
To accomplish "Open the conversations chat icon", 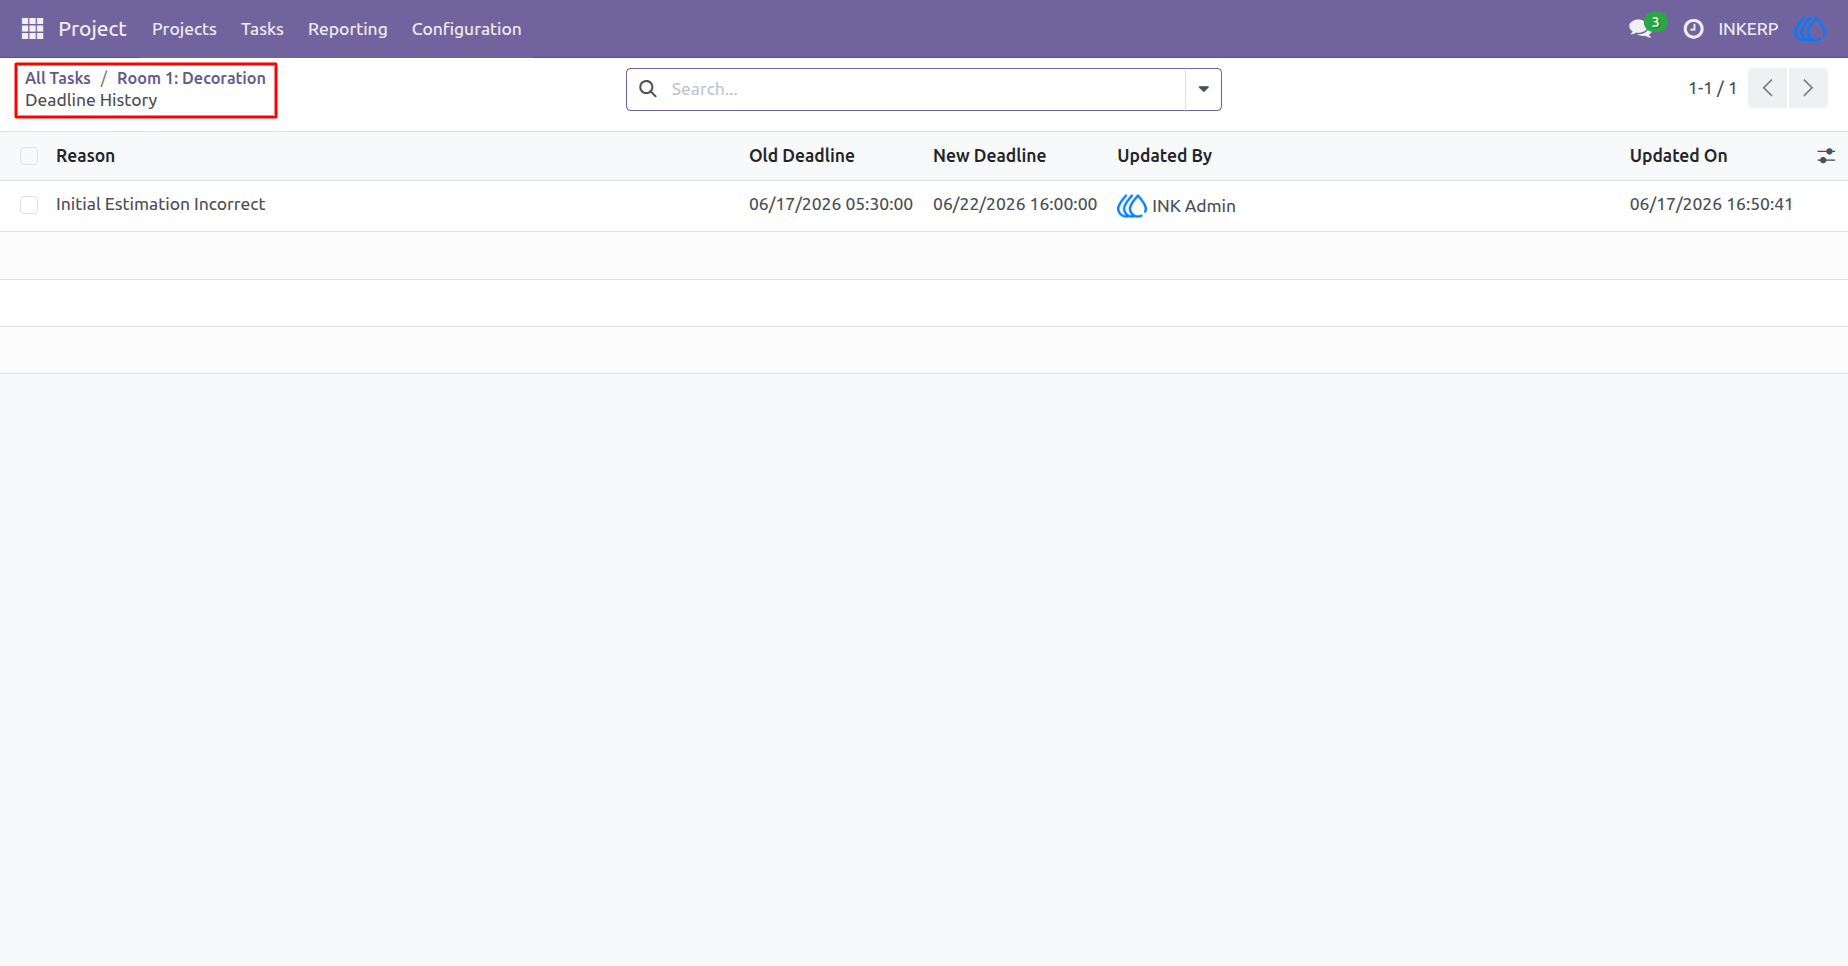I will tap(1640, 29).
